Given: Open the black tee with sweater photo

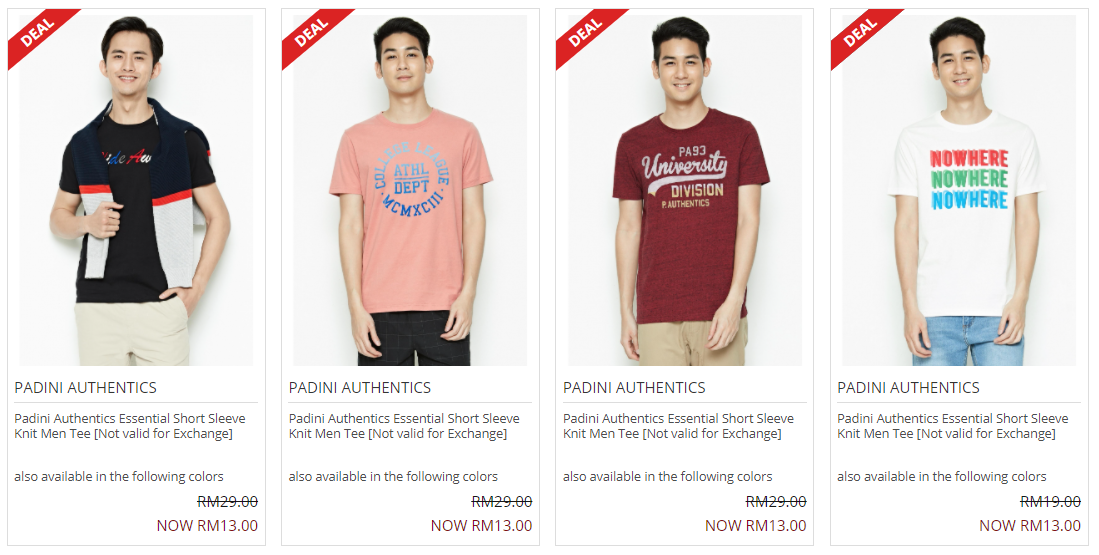Looking at the screenshot, I should (137, 190).
